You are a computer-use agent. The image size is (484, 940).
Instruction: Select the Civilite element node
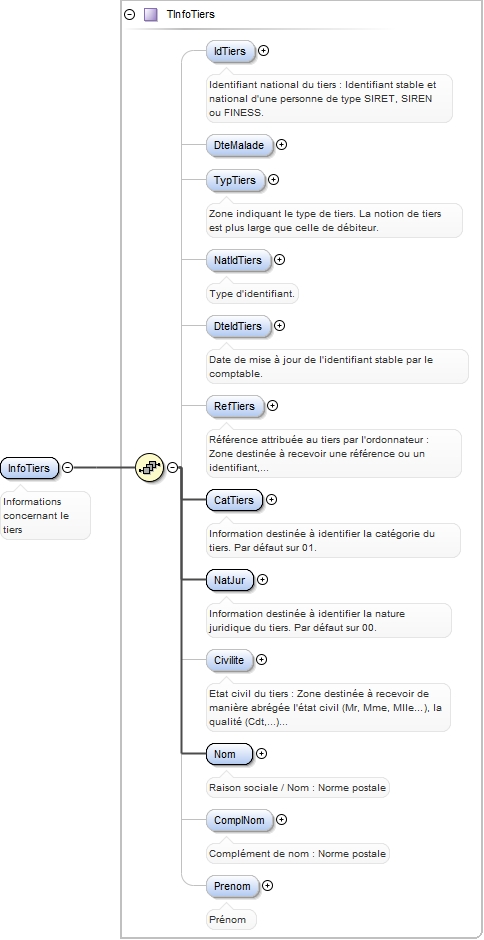click(x=229, y=660)
